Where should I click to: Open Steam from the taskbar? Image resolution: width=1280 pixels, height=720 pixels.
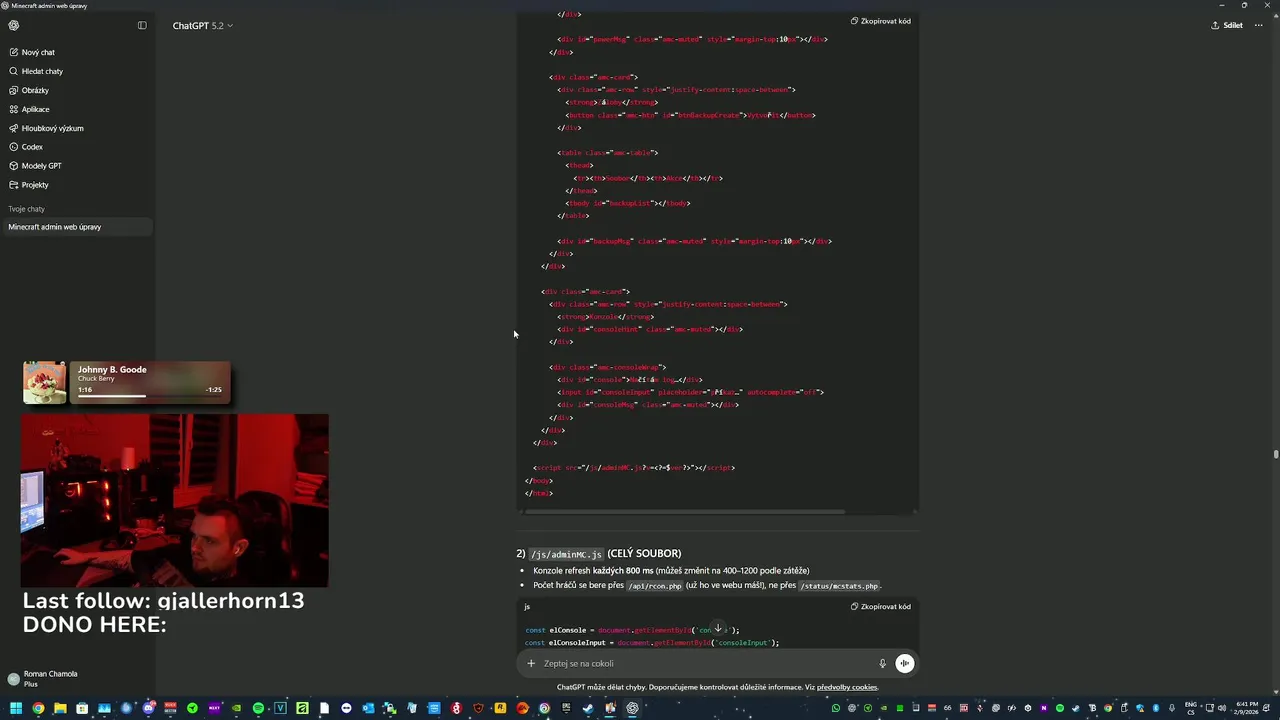pos(588,708)
